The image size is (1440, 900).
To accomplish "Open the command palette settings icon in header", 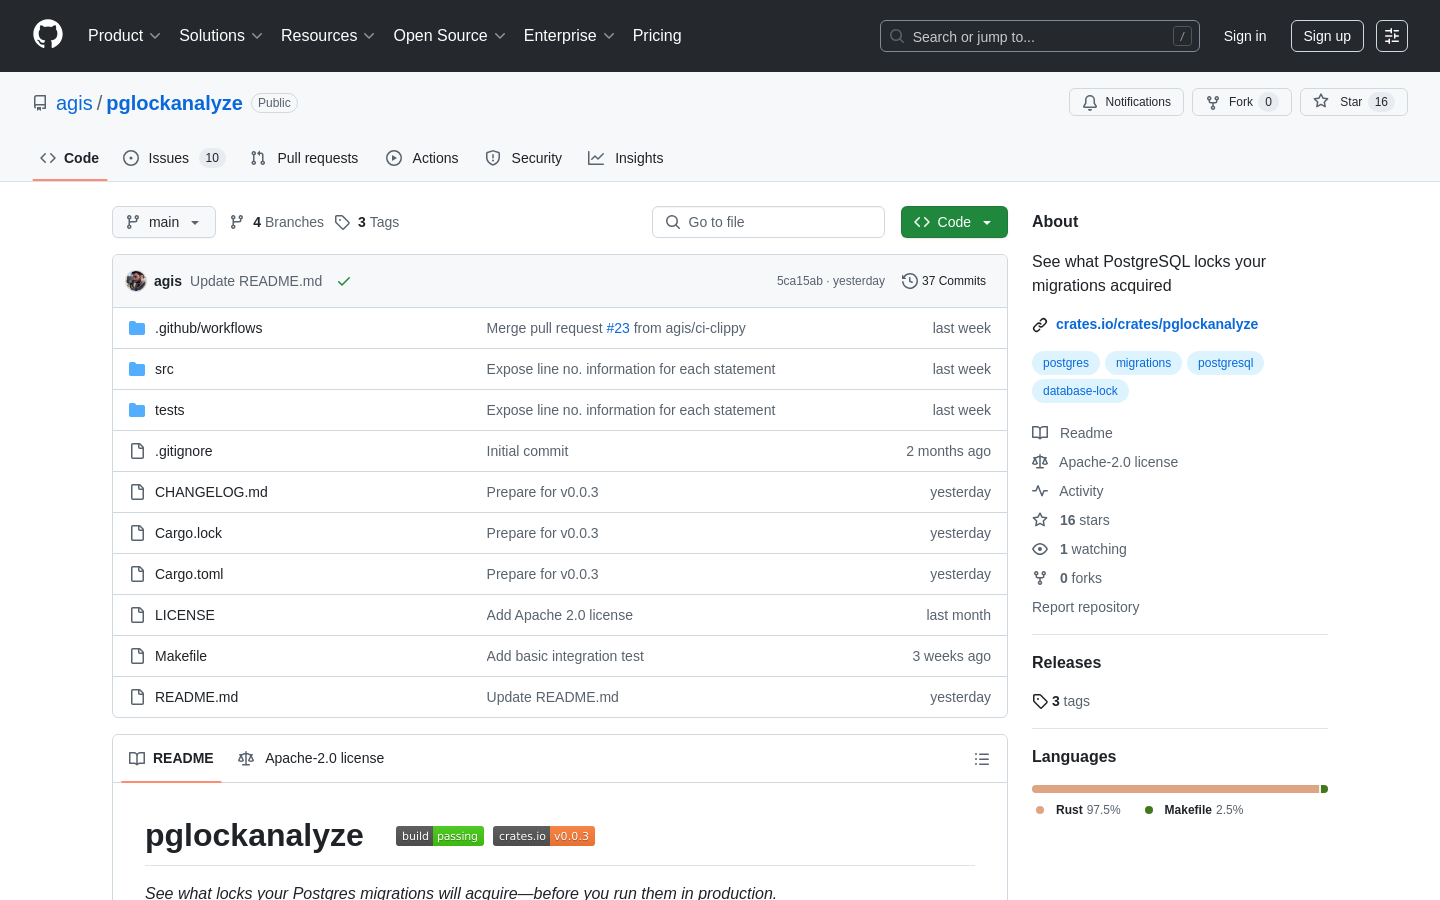I will (1392, 36).
